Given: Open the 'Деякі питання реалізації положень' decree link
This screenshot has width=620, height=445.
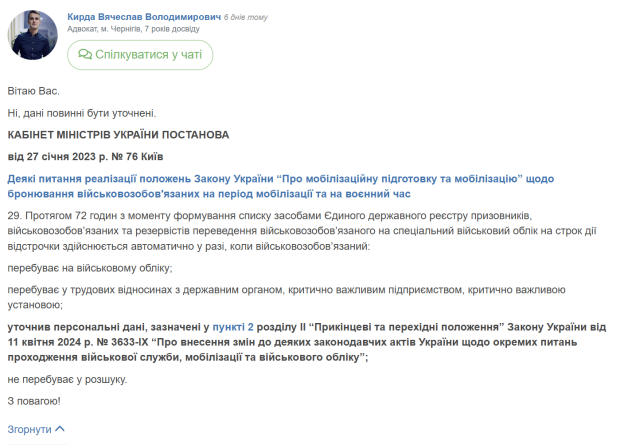Looking at the screenshot, I should pos(280,186).
